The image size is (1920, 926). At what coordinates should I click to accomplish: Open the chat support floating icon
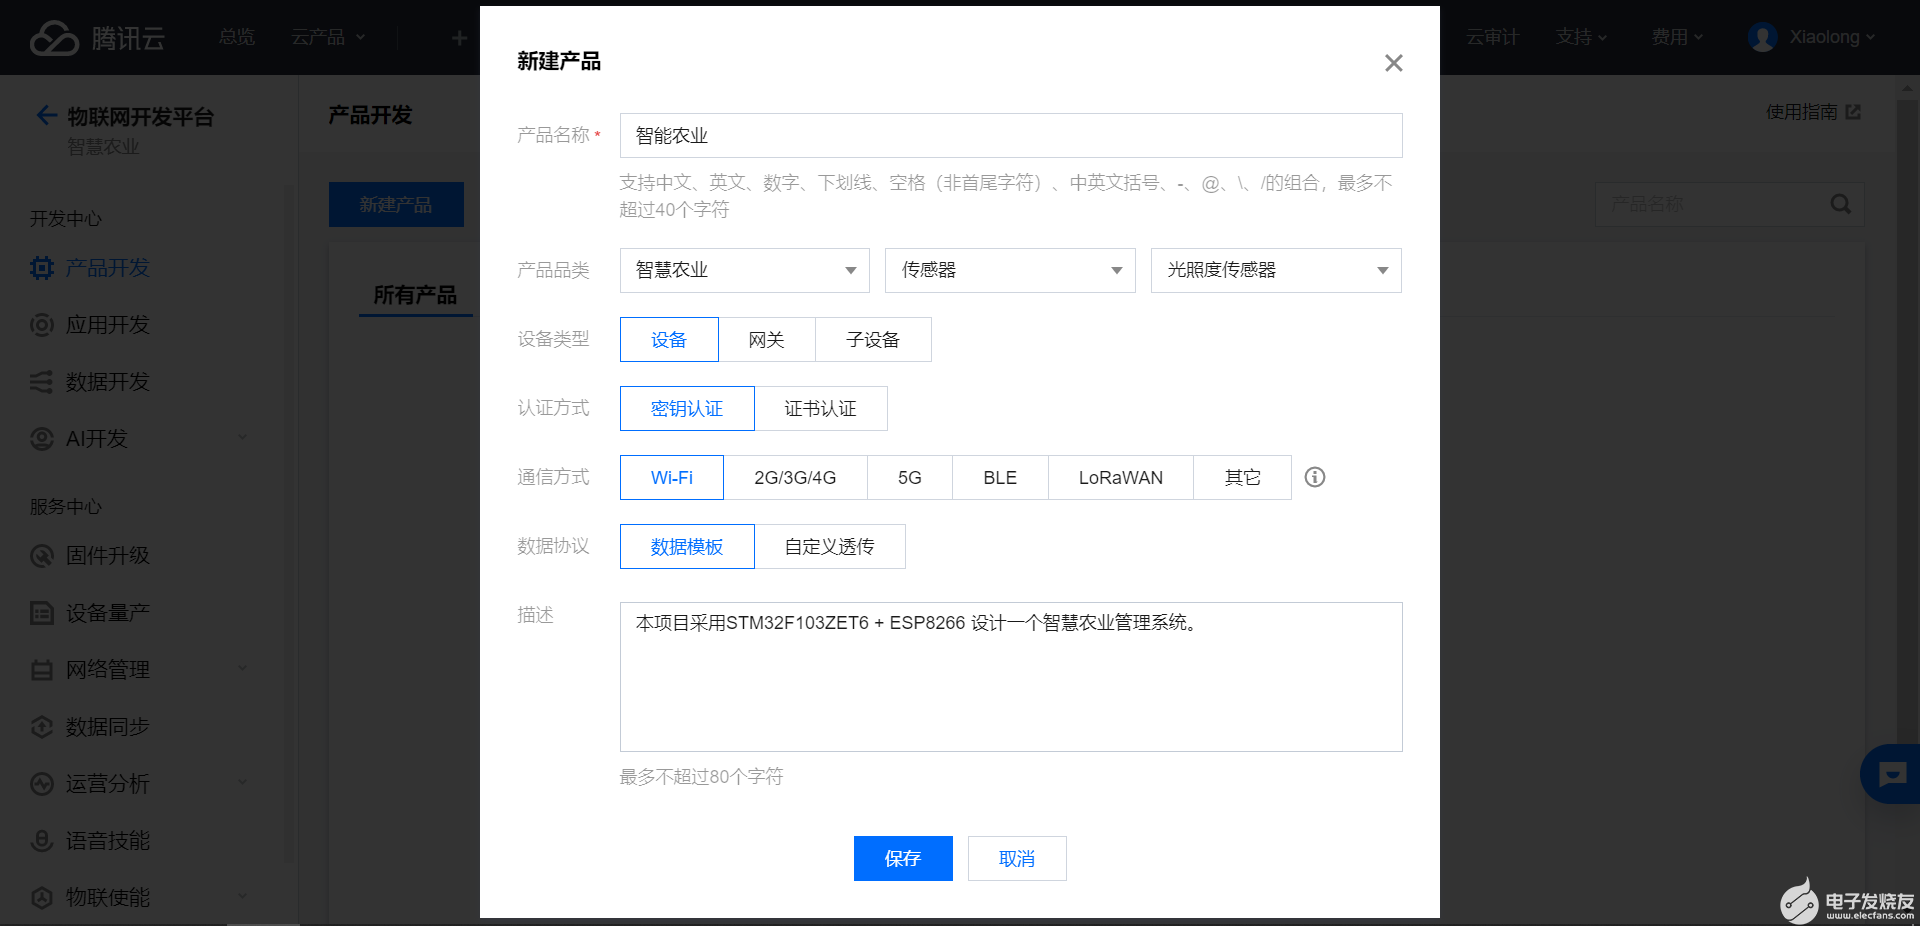[1891, 774]
